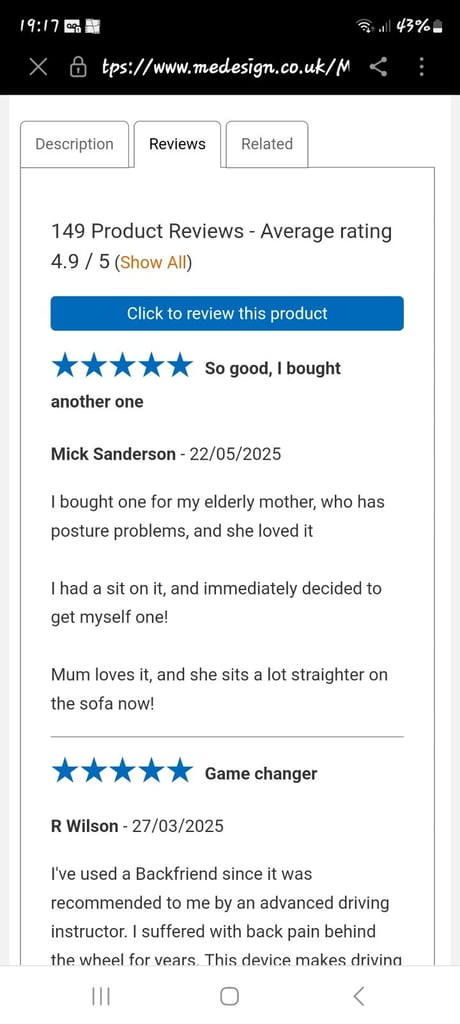Tap the reviewer name R Wilson
This screenshot has height=1024, width=460.
click(85, 826)
